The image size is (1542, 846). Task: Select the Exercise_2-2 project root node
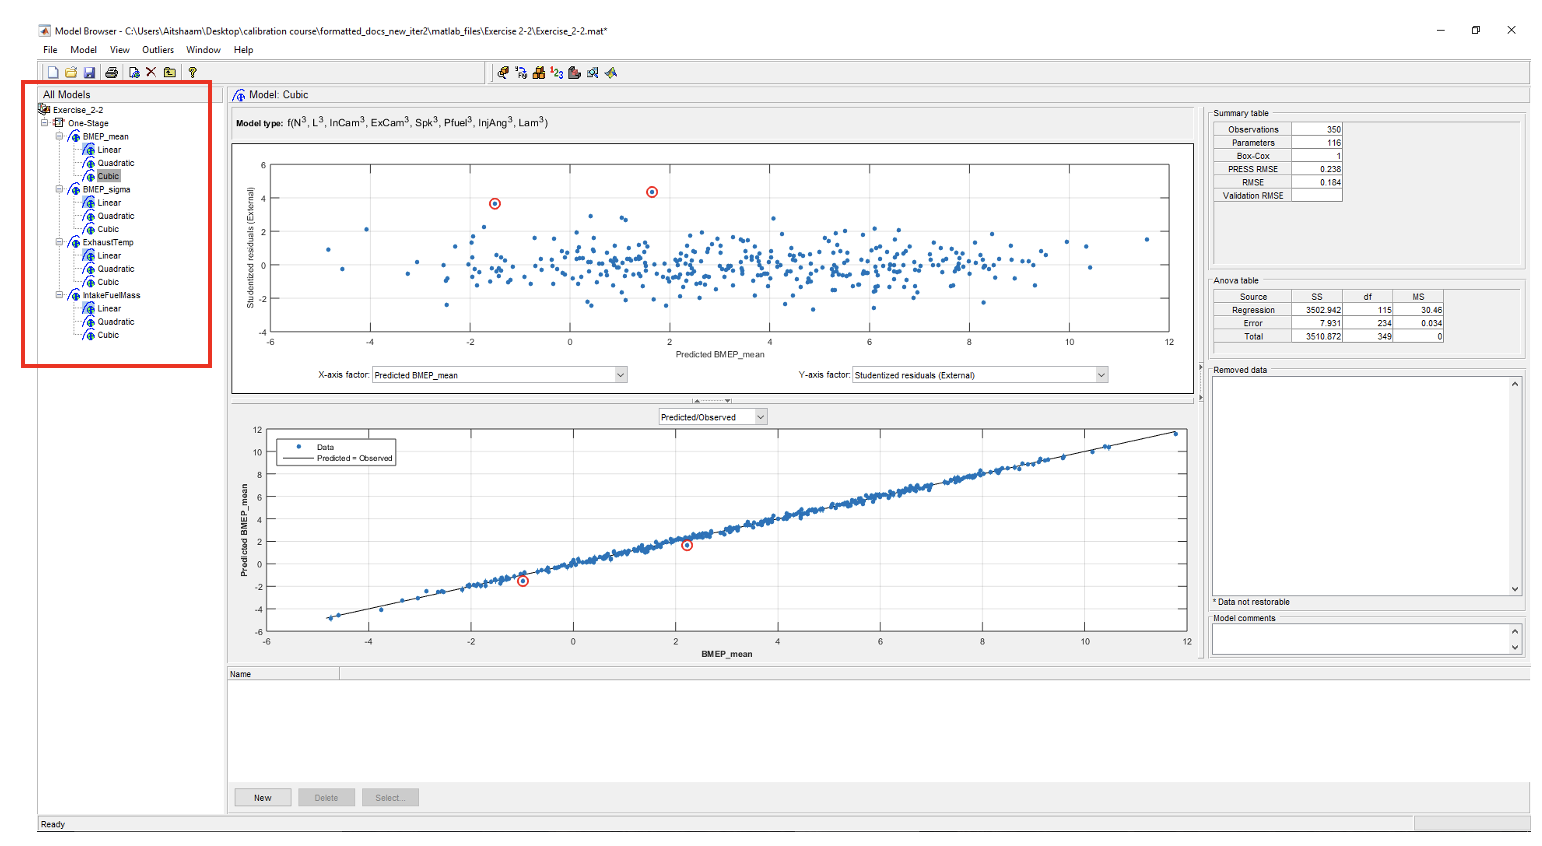(78, 110)
